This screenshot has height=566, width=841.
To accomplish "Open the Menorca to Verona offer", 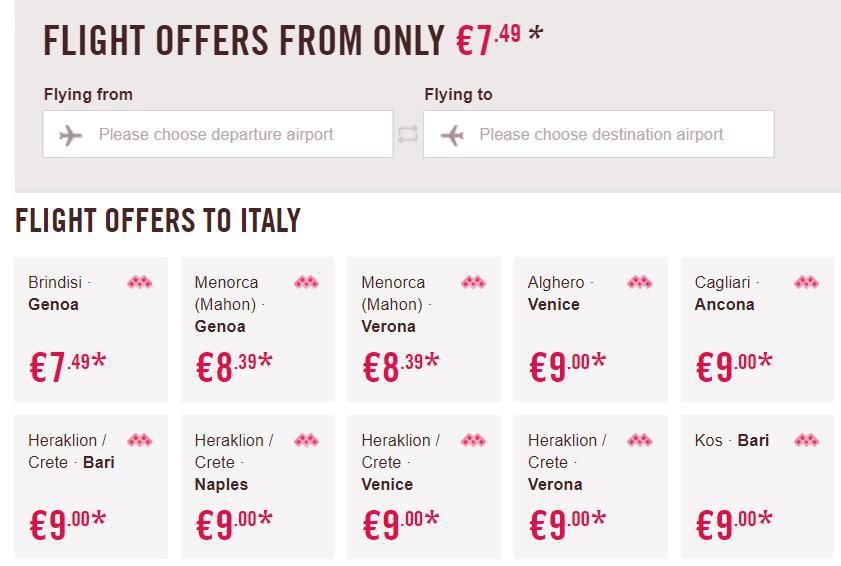I will coord(424,329).
